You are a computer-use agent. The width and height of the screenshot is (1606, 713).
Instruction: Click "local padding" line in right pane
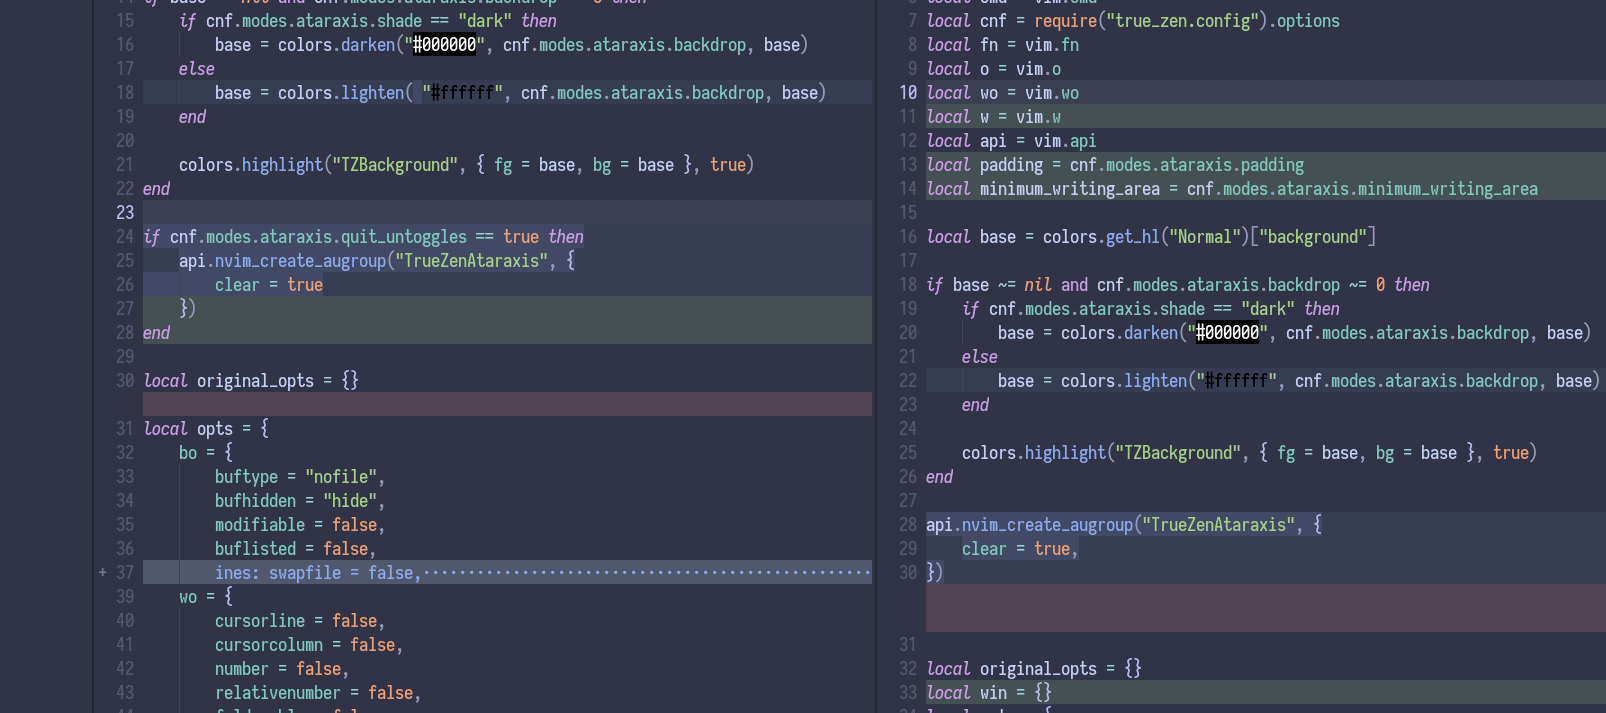coord(1115,165)
